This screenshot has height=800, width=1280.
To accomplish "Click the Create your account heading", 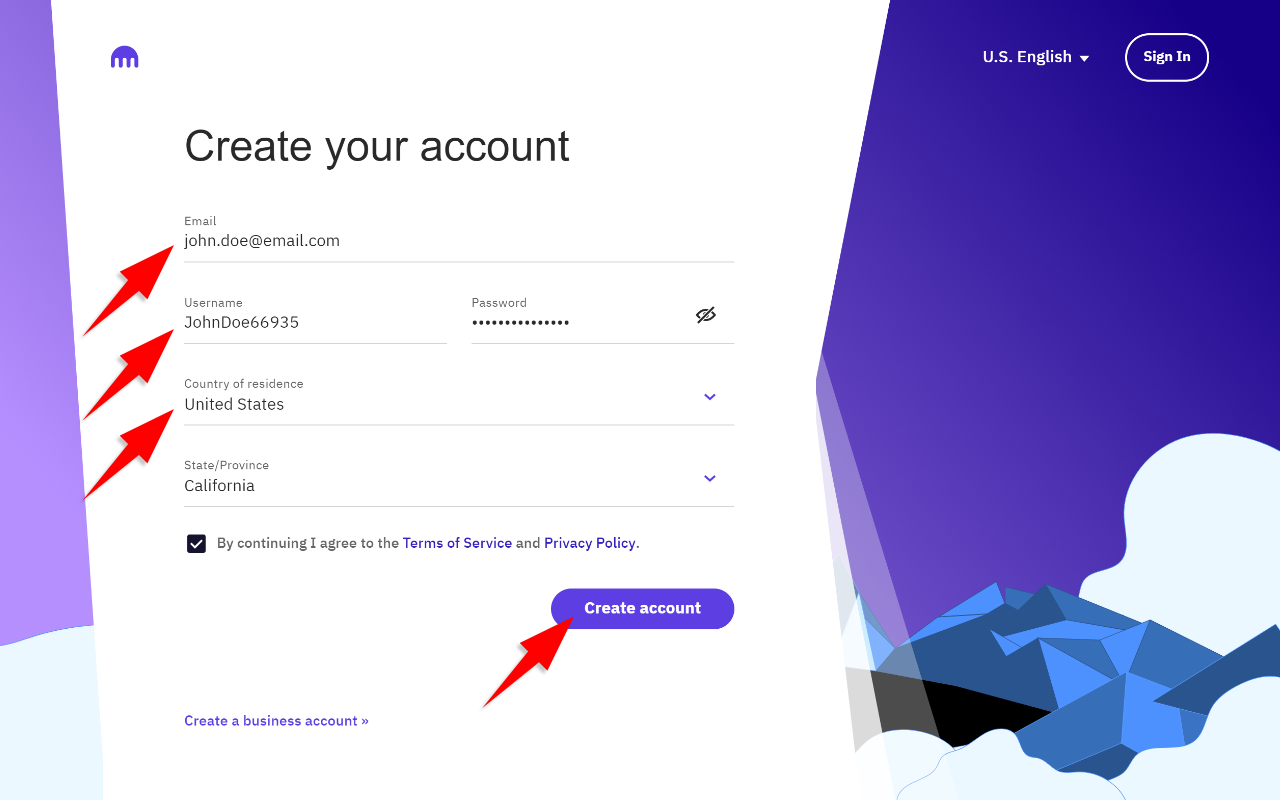I will (x=377, y=146).
